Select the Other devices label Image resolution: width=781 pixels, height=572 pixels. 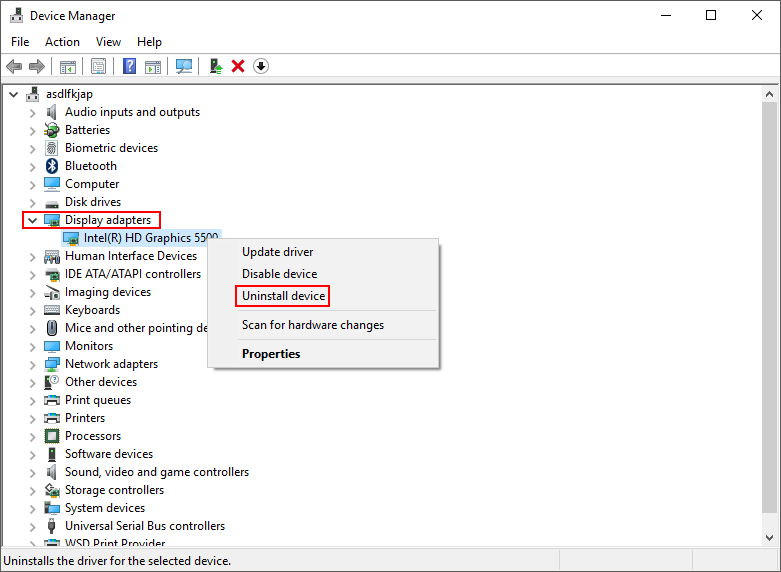click(x=101, y=382)
